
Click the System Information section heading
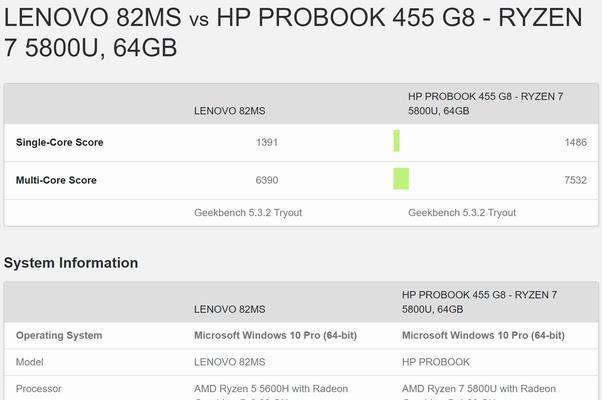(x=71, y=263)
